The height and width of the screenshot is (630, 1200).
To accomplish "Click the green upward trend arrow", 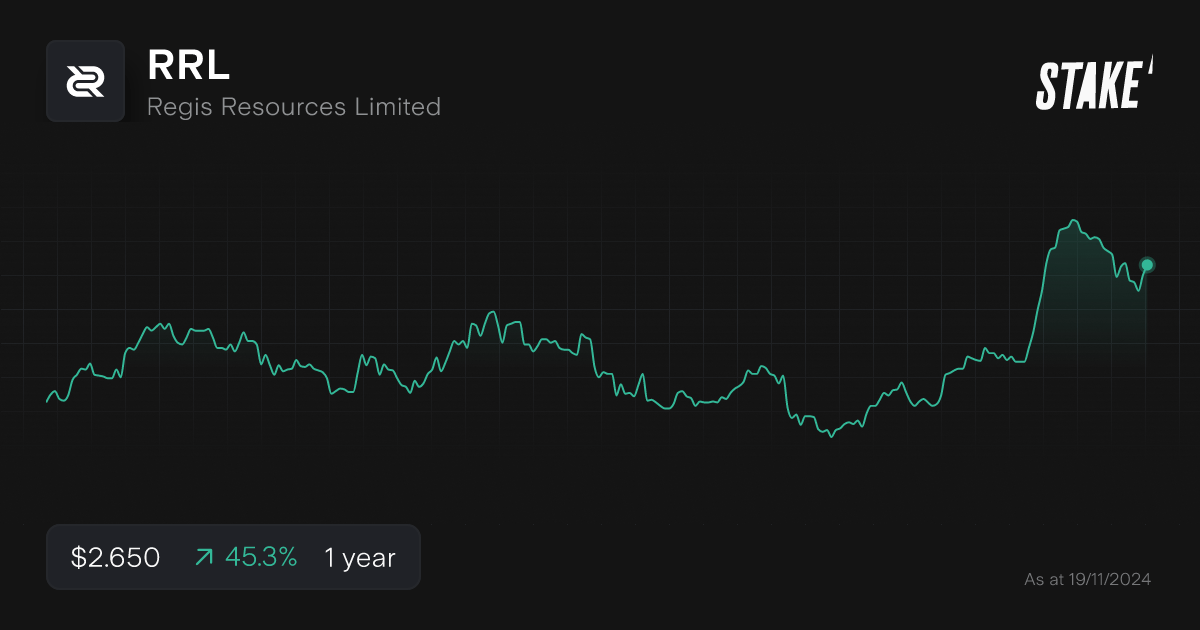I will click(x=203, y=557).
